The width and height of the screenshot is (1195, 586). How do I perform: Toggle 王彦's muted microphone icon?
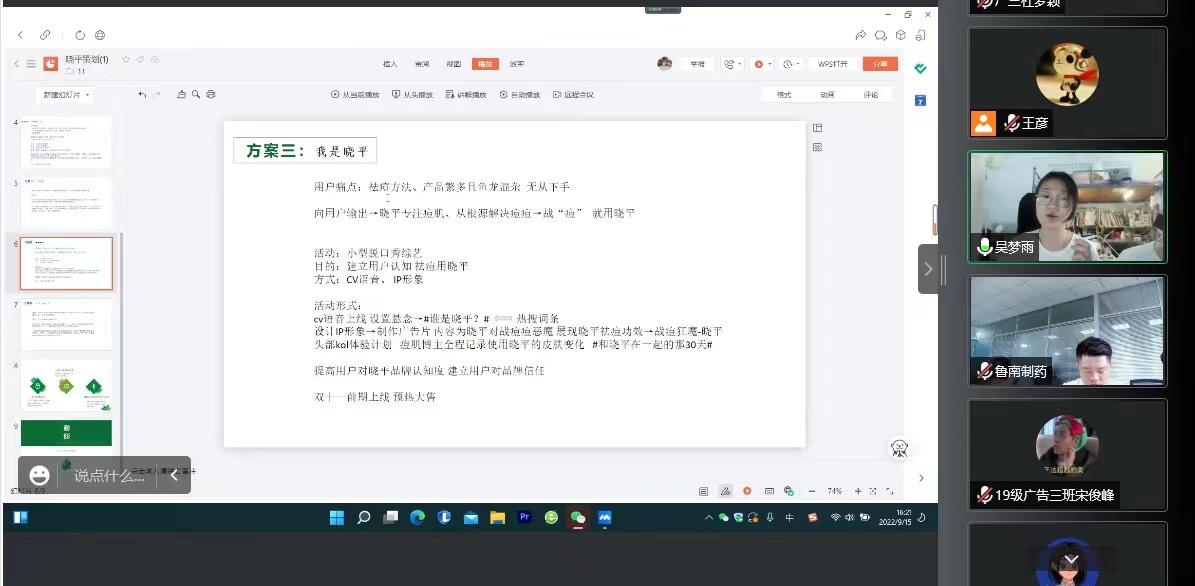coord(1012,123)
